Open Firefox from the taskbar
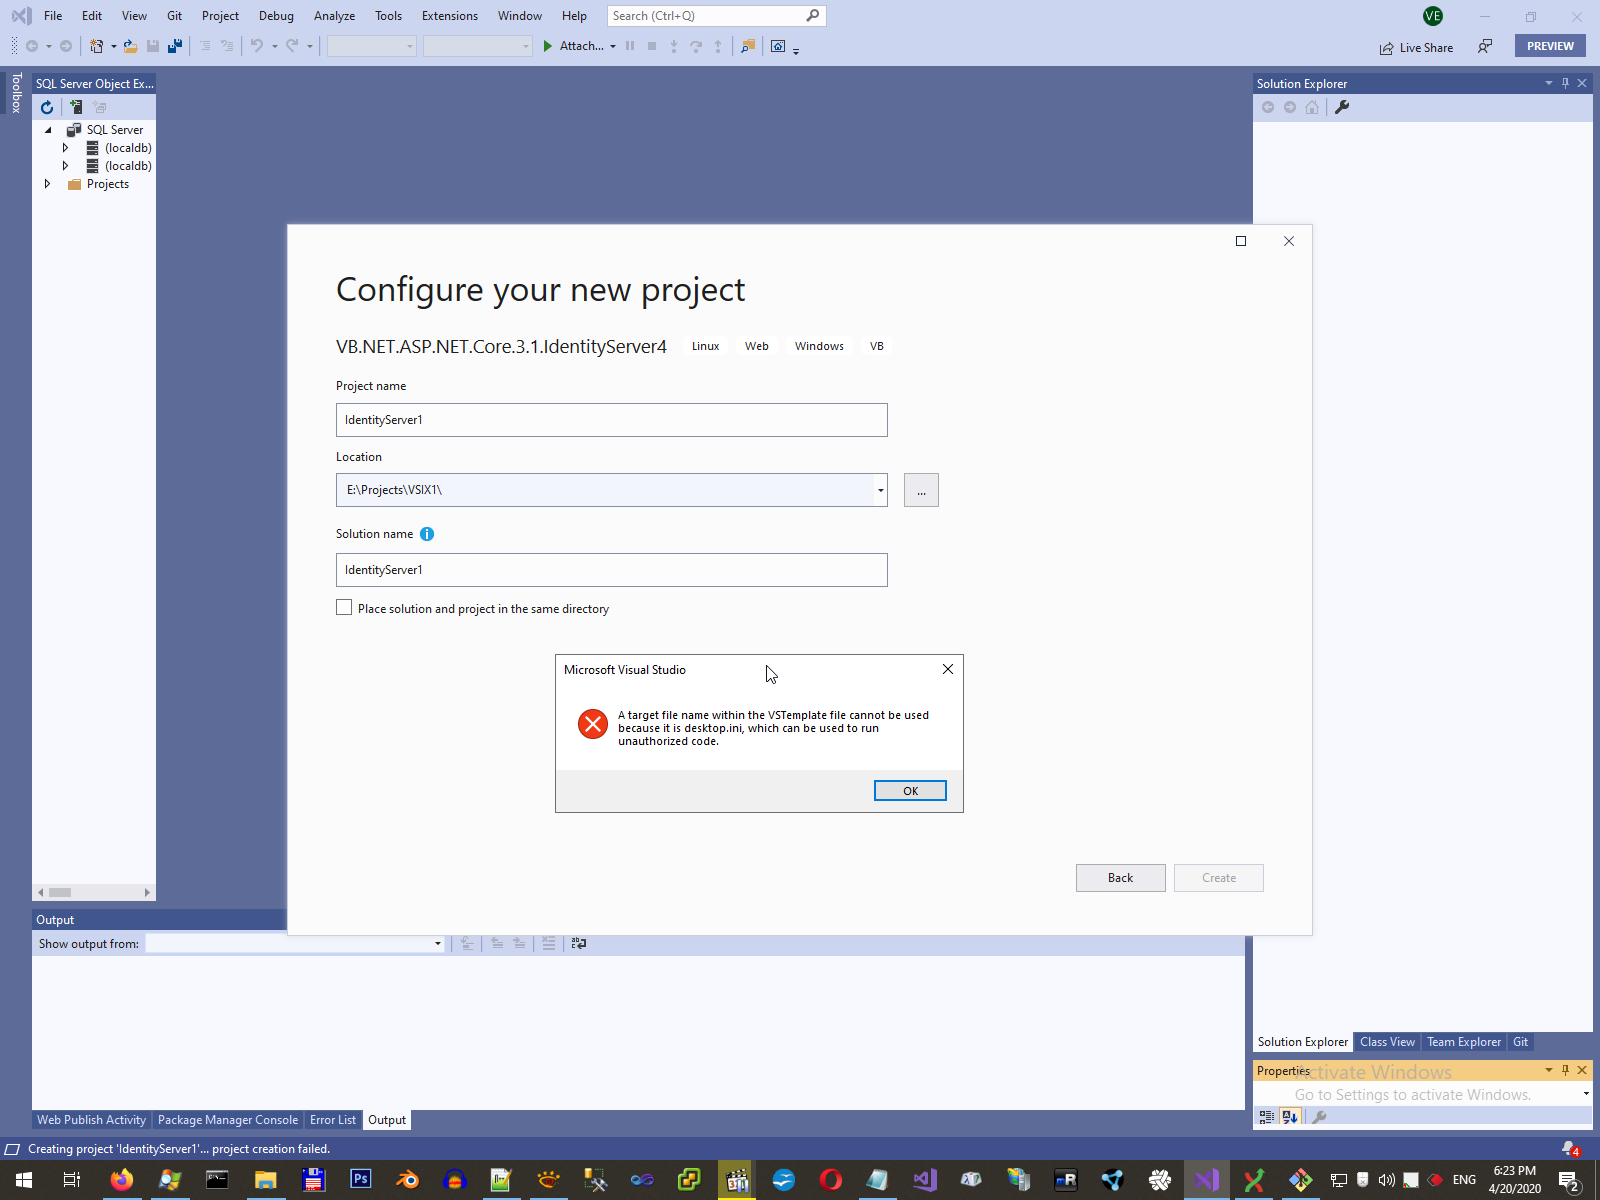The height and width of the screenshot is (1200, 1600). 121,1180
